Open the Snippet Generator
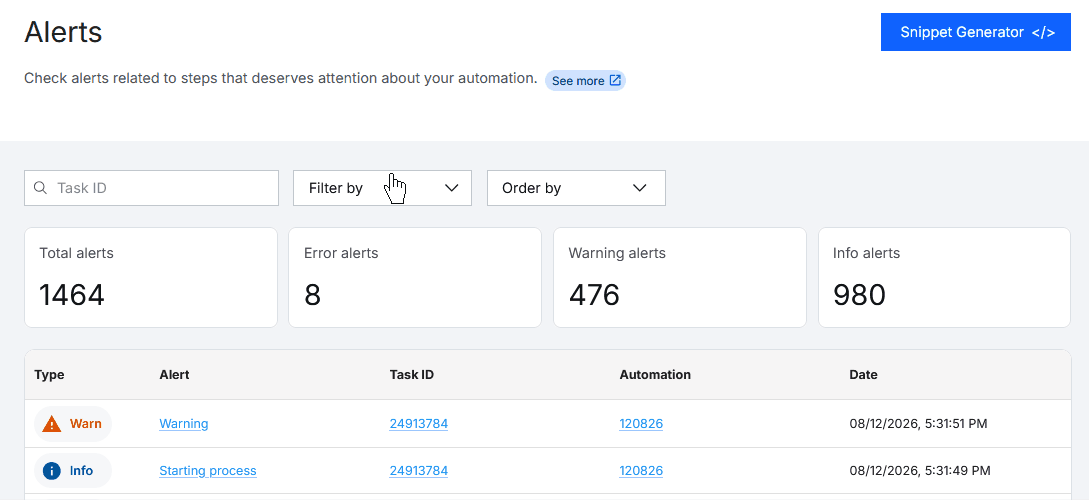 (975, 32)
